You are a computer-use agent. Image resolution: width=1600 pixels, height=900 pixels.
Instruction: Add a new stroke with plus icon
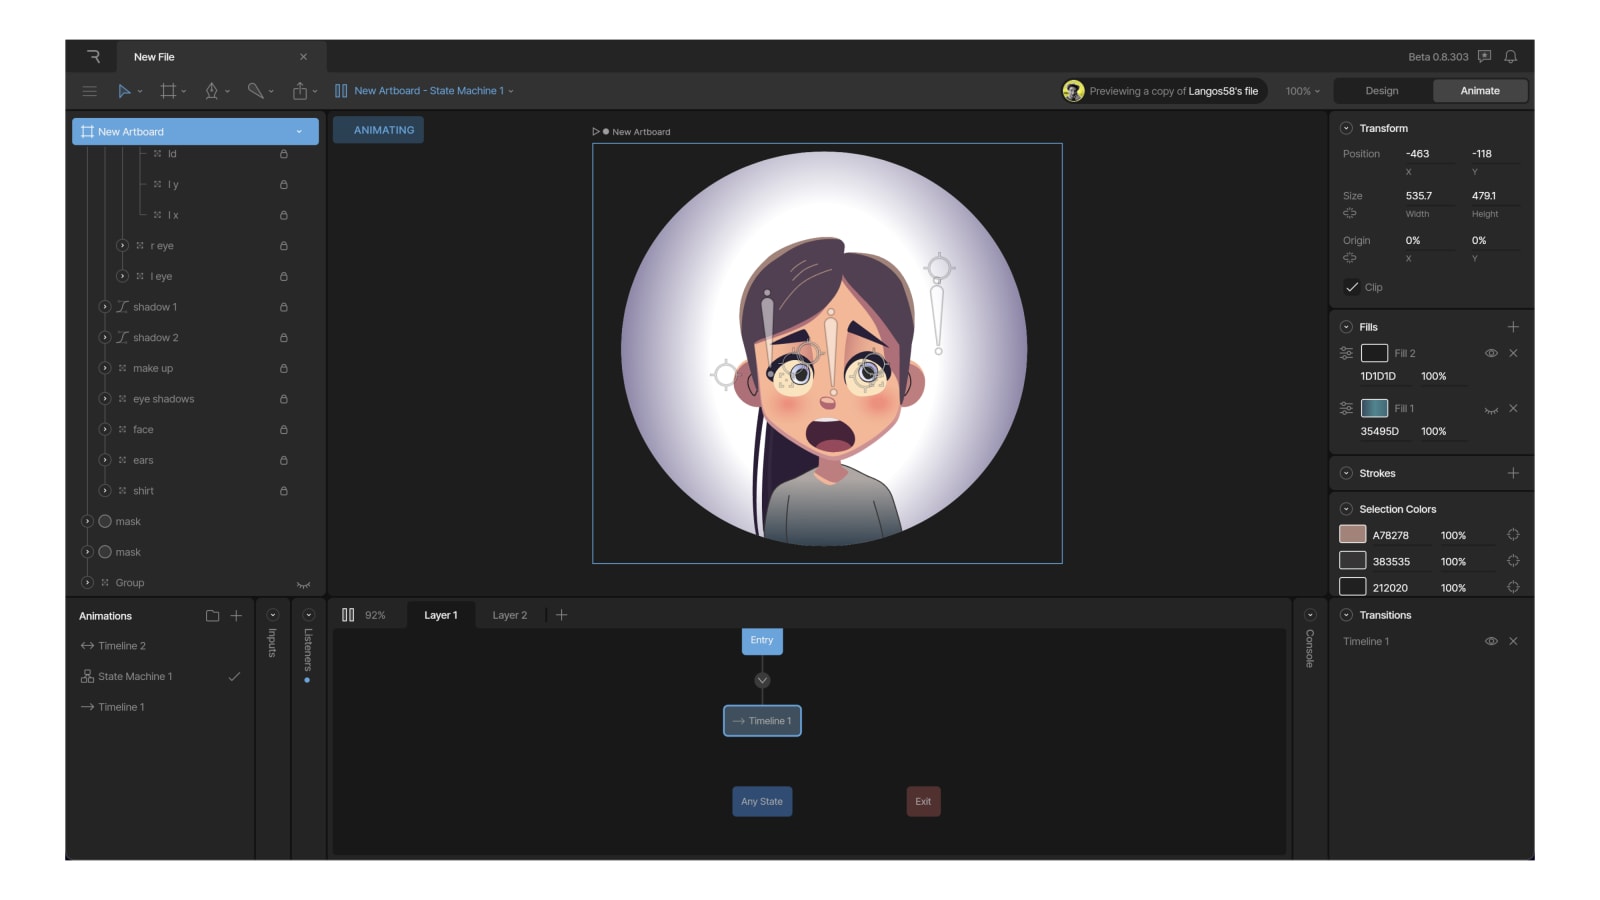[x=1513, y=473]
